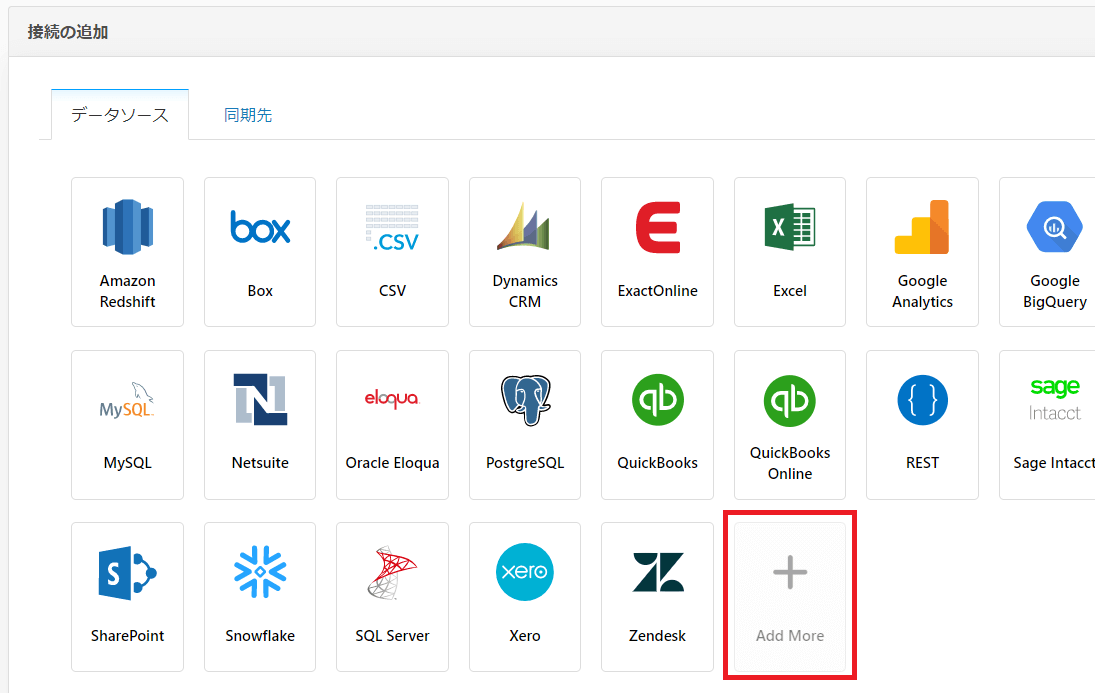Choose the QuickBooks green icon
The width and height of the screenshot is (1095, 693).
657,400
